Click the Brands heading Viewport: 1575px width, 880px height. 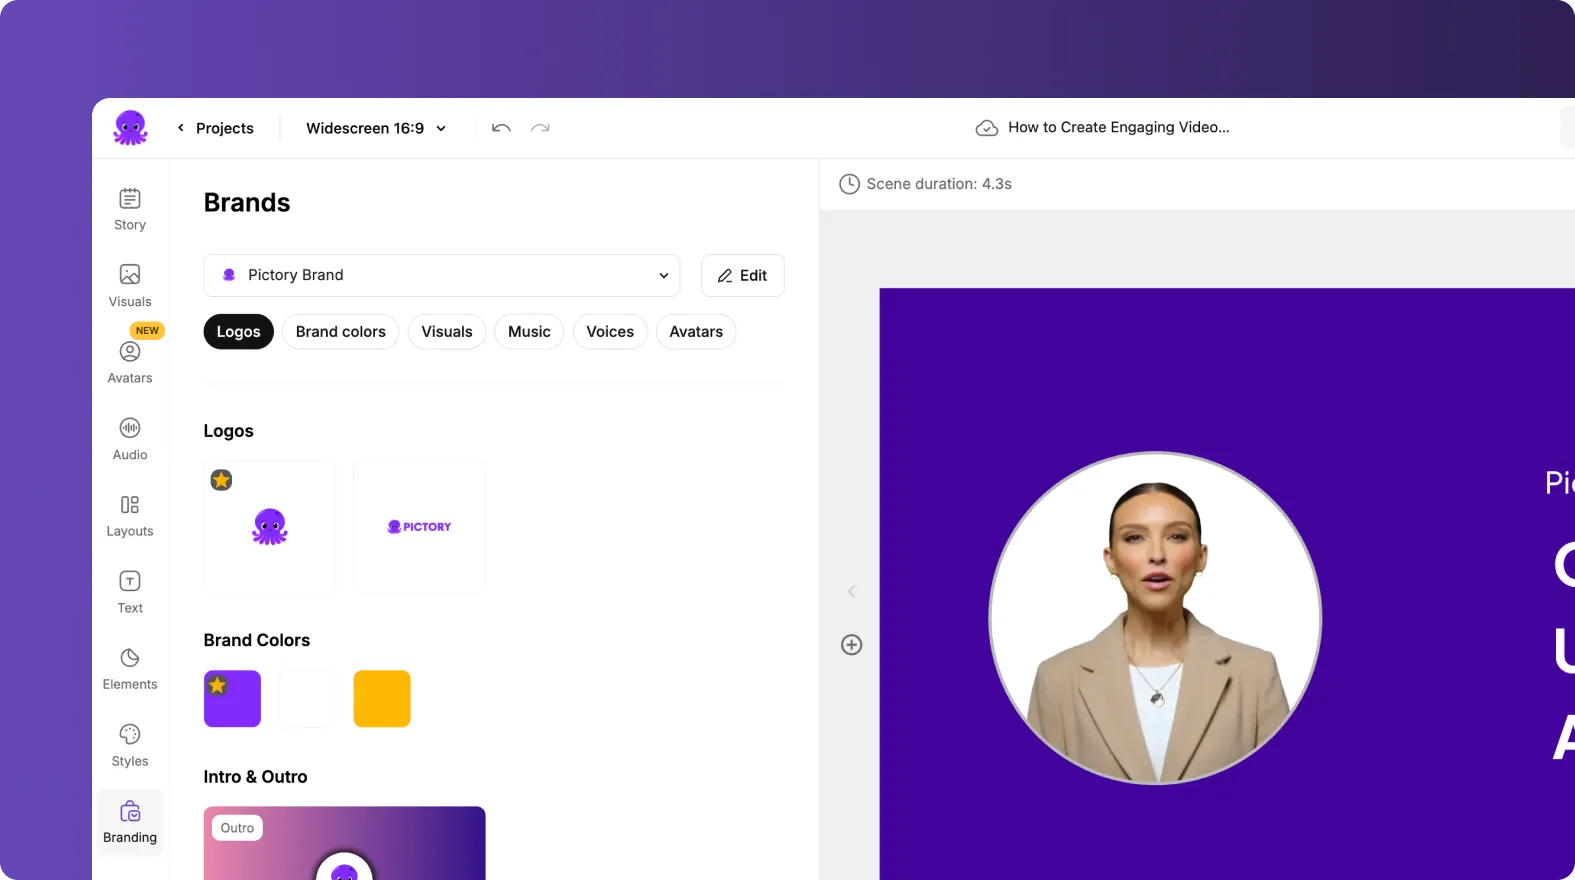[x=247, y=203]
